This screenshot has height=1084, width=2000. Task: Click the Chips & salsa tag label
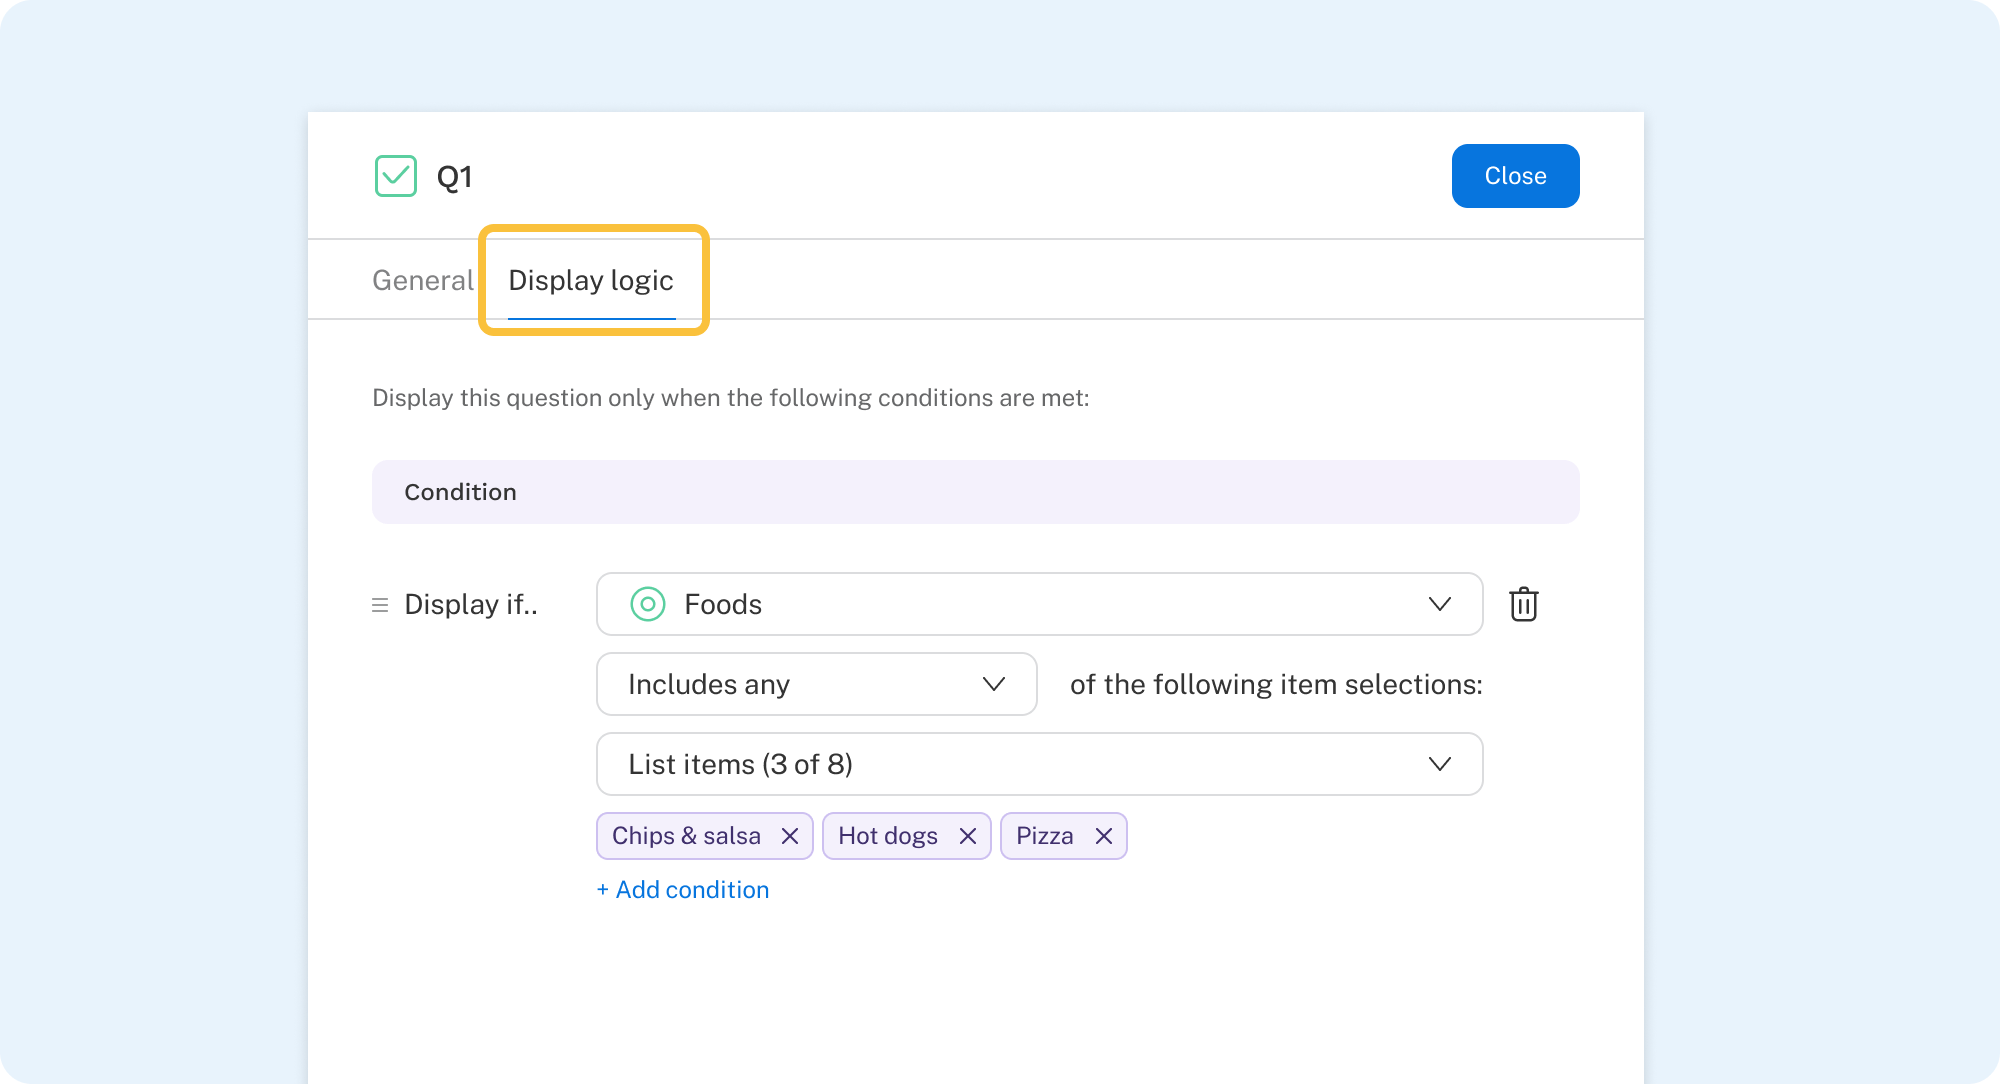coord(686,836)
